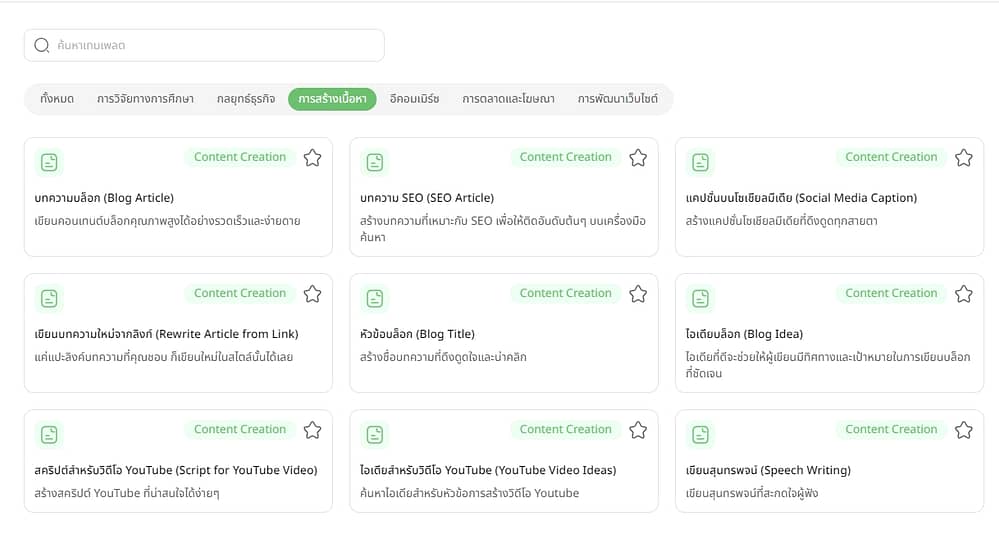Image resolution: width=999 pixels, height=548 pixels.
Task: Select the ทั้งหมด (All) category tab
Action: click(57, 99)
